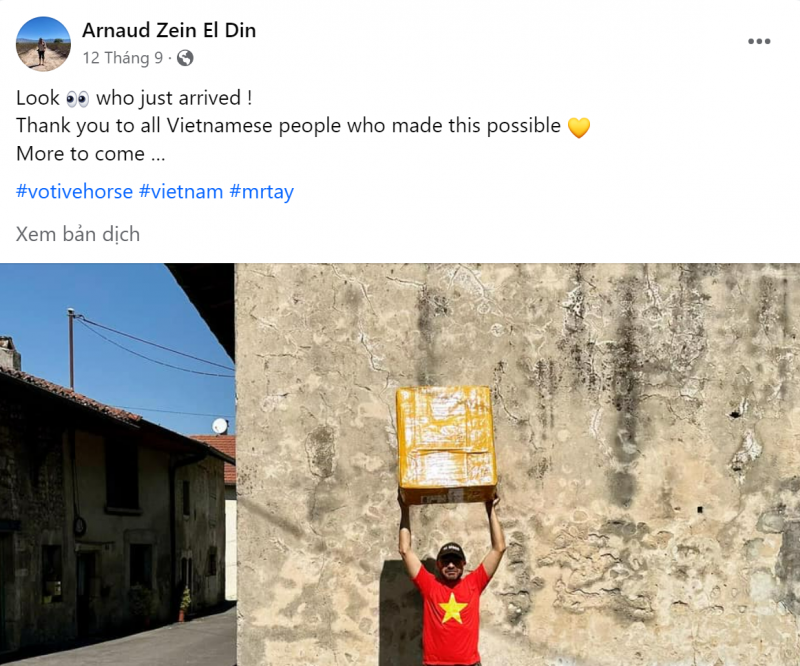Image resolution: width=800 pixels, height=666 pixels.
Task: Click Xem bản dịch to translate post
Action: pyautogui.click(x=78, y=234)
